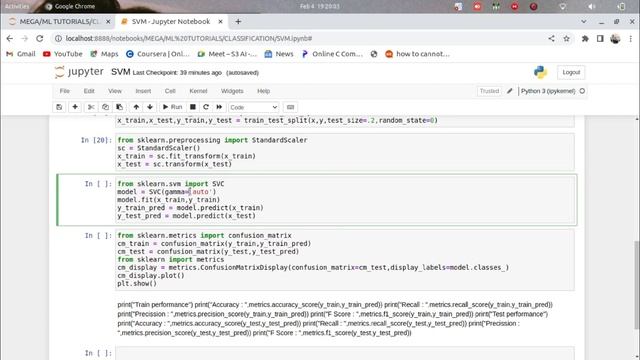This screenshot has height=360, width=640.
Task: Open the cell type Code dropdown
Action: (x=253, y=107)
